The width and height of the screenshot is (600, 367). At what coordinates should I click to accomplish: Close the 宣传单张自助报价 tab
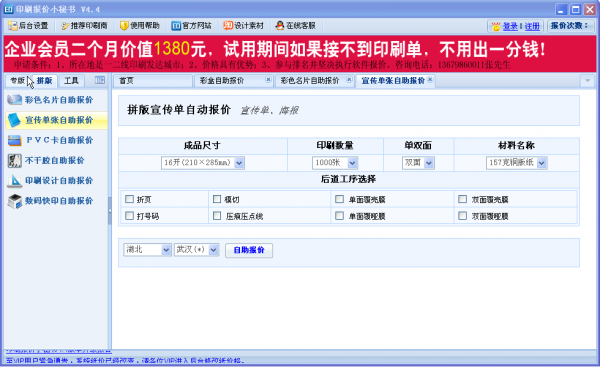pos(430,80)
